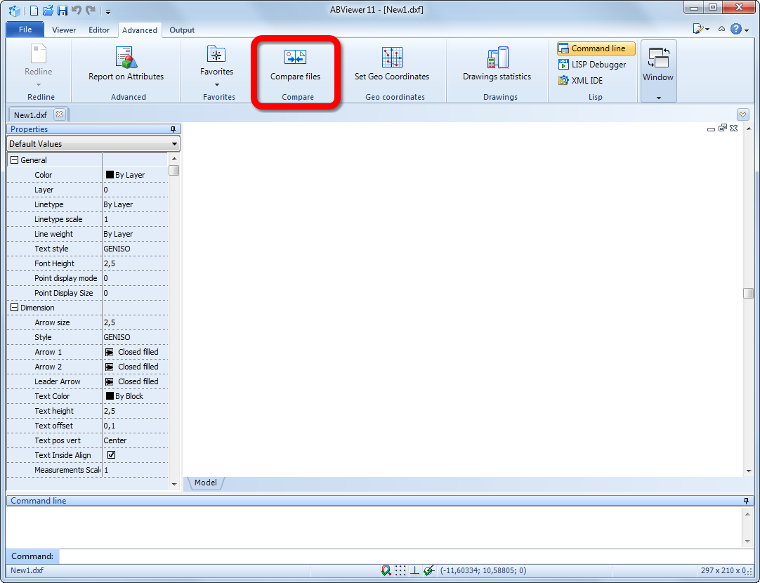Save using the floppy disk icon
Image resolution: width=760 pixels, height=583 pixels.
63,10
